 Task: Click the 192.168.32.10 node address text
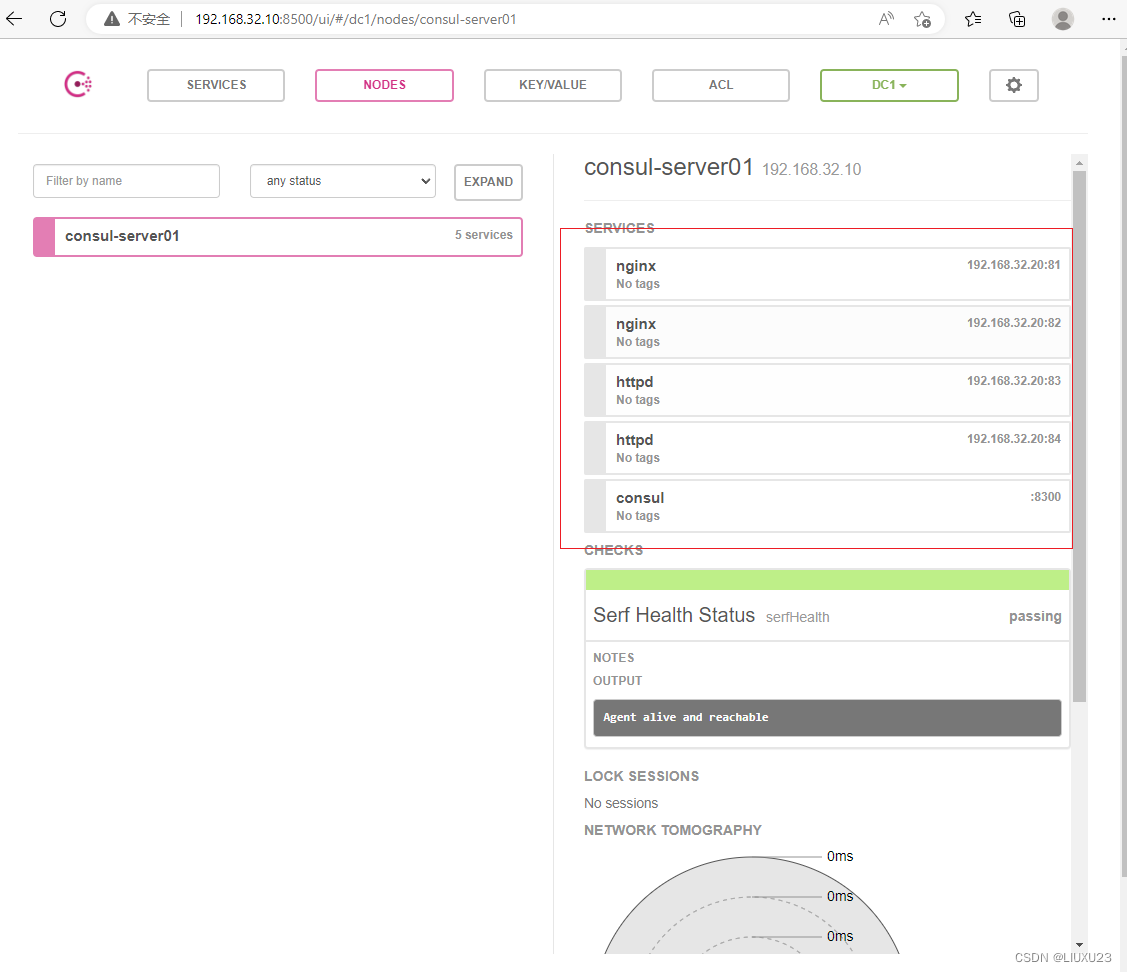point(811,170)
